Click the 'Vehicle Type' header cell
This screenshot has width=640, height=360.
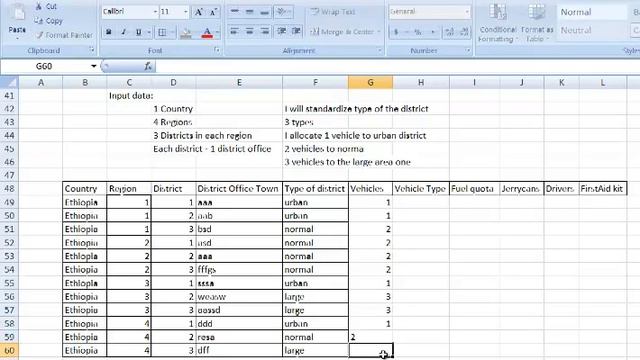pos(421,189)
